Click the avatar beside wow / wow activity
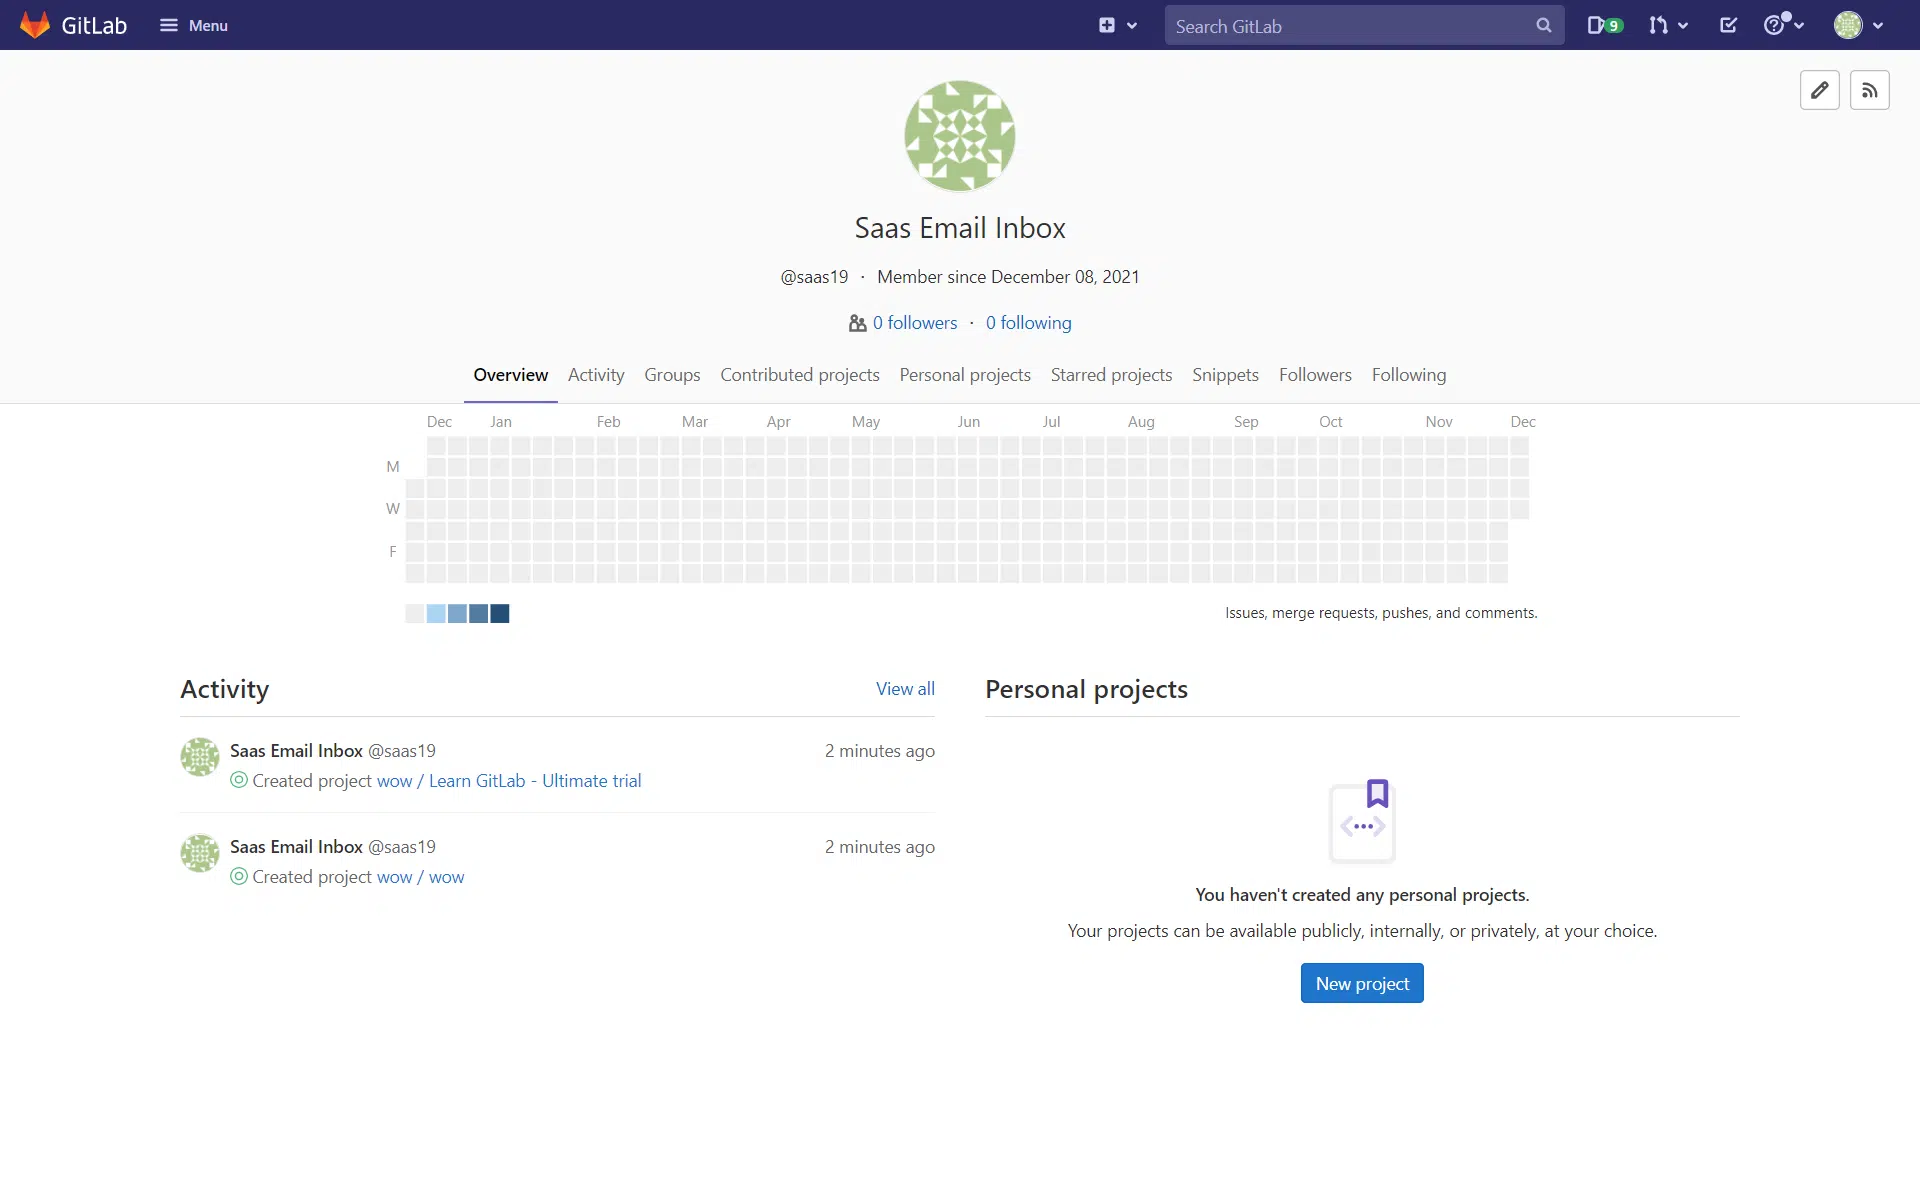This screenshot has height=1187, width=1920. 200,853
